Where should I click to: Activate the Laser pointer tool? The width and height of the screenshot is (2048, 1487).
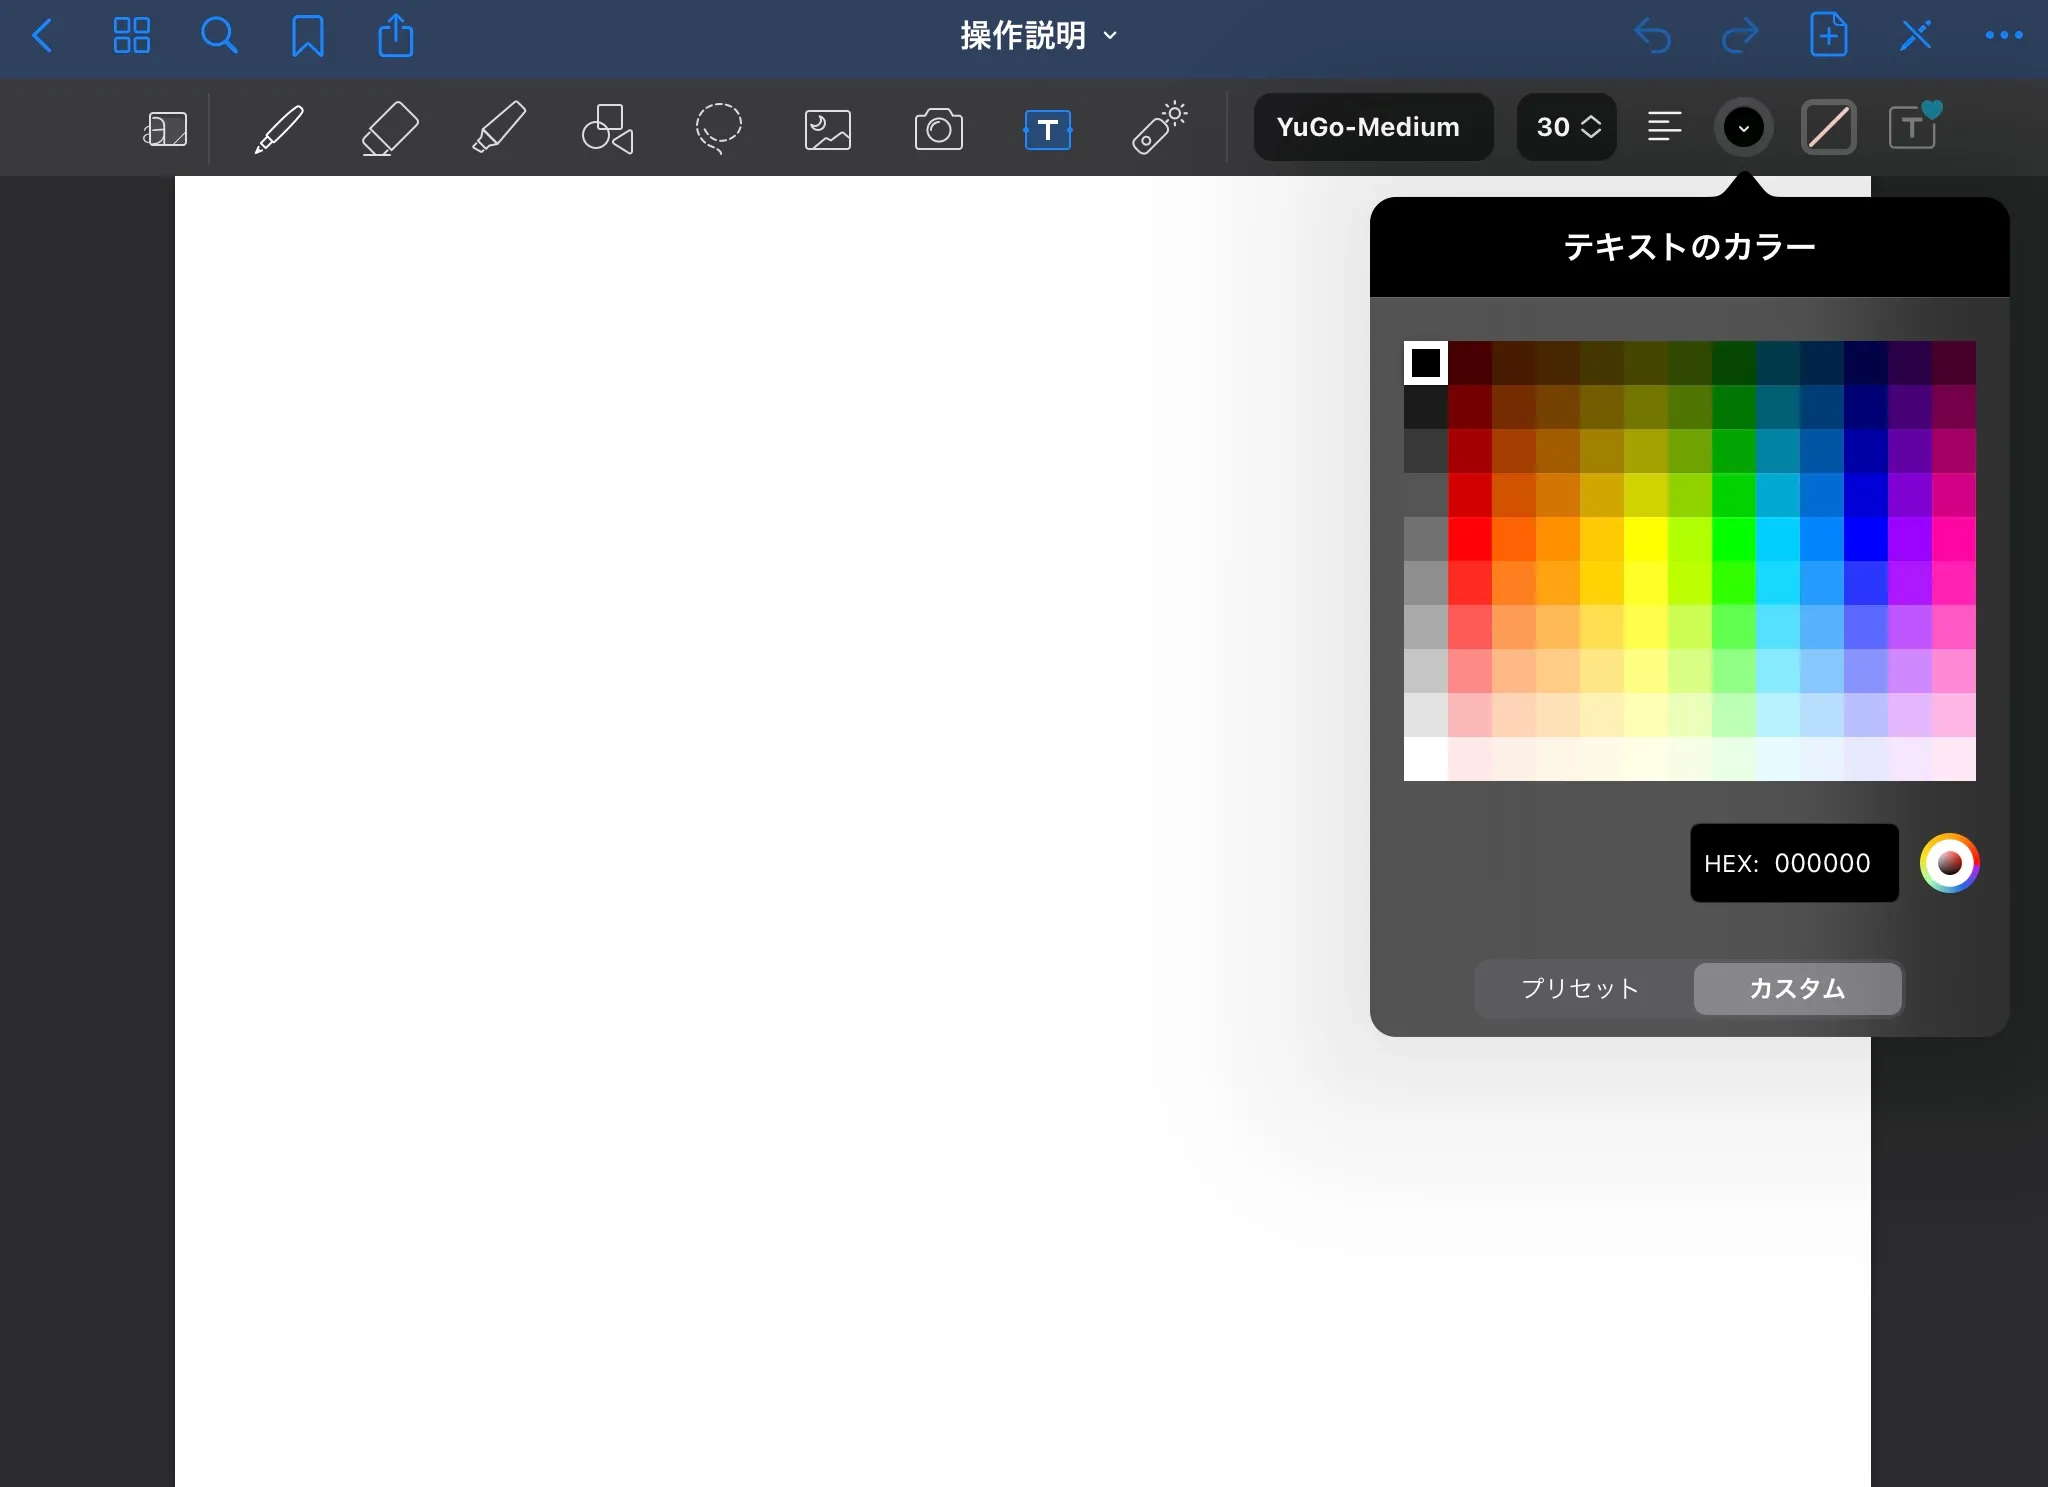coord(1158,128)
